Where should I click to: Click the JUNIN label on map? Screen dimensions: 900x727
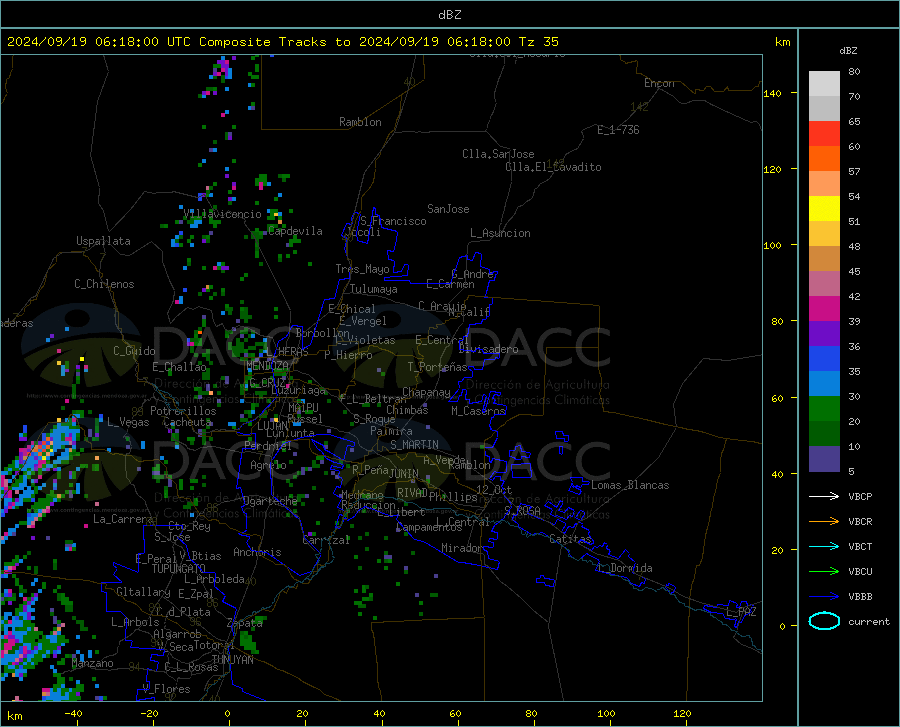[404, 474]
